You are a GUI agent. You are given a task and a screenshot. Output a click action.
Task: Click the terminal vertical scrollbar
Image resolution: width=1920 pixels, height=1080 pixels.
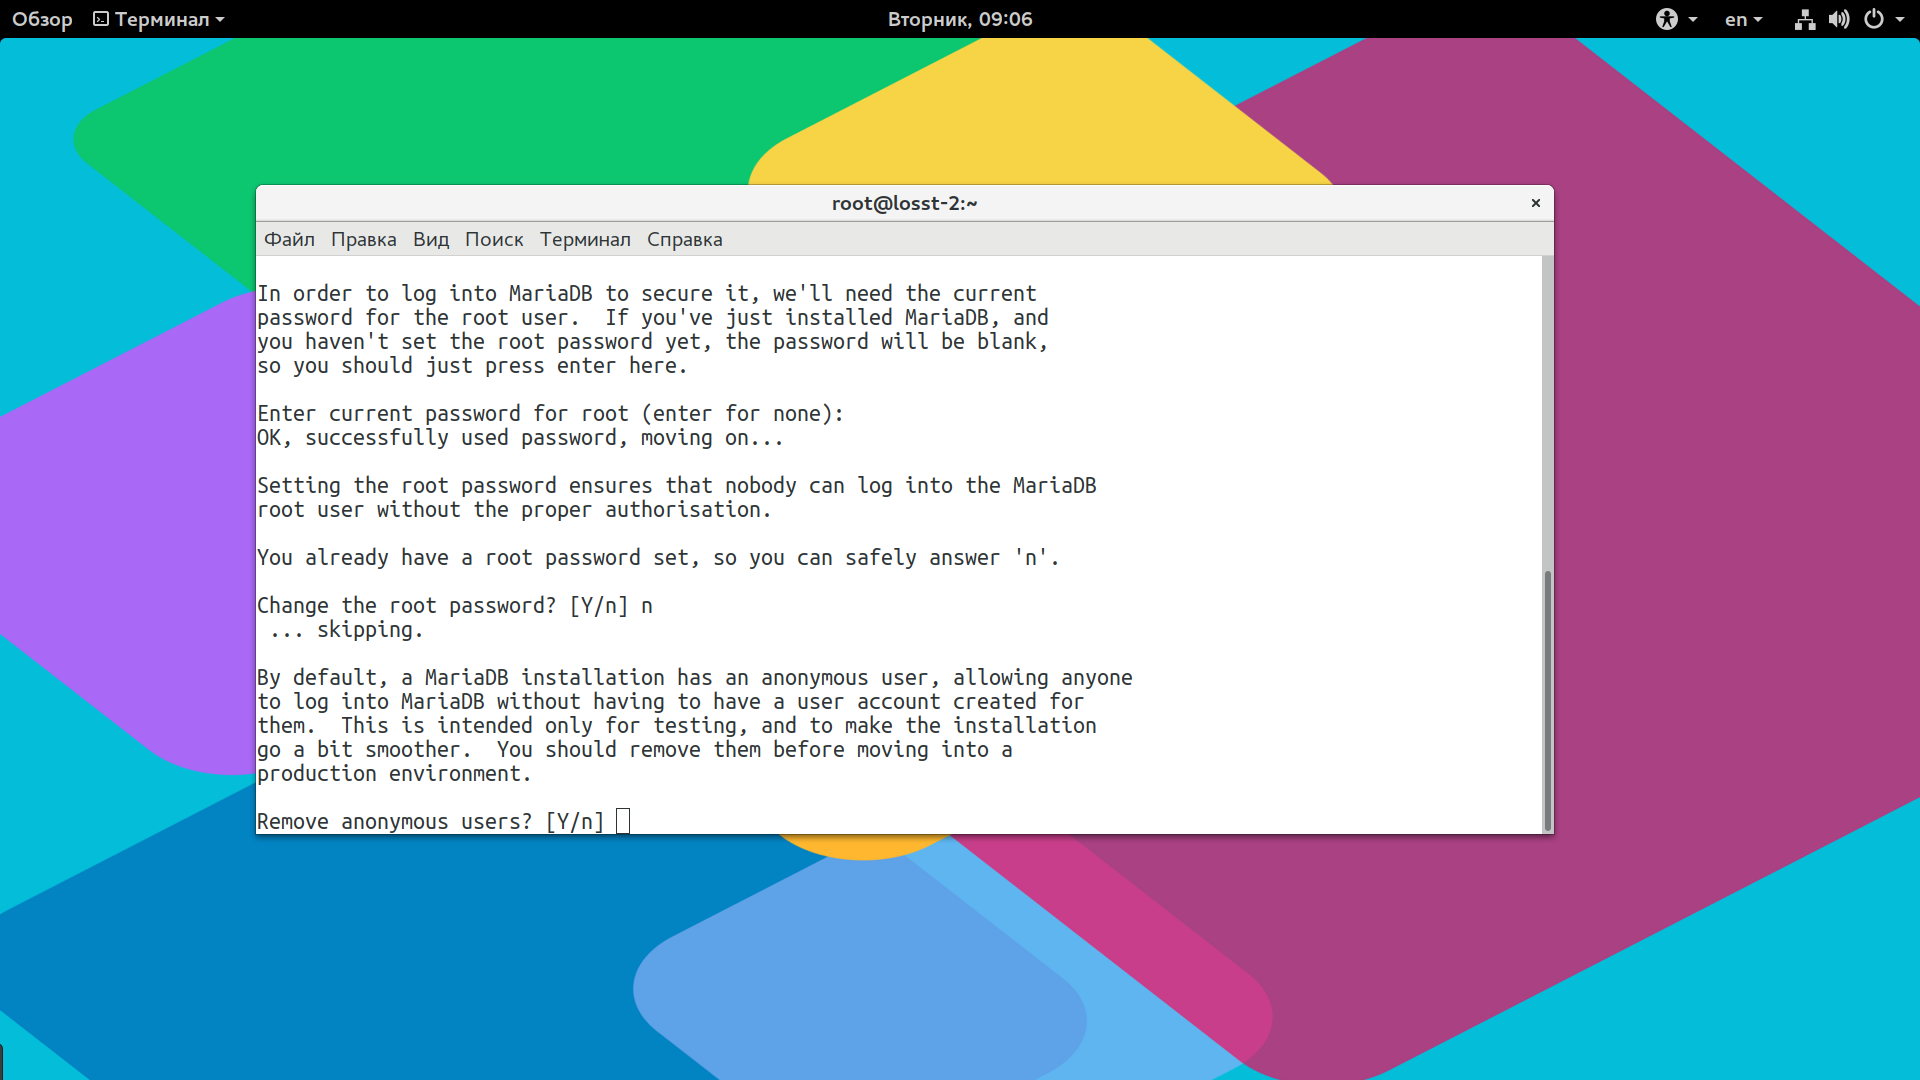coord(1548,700)
